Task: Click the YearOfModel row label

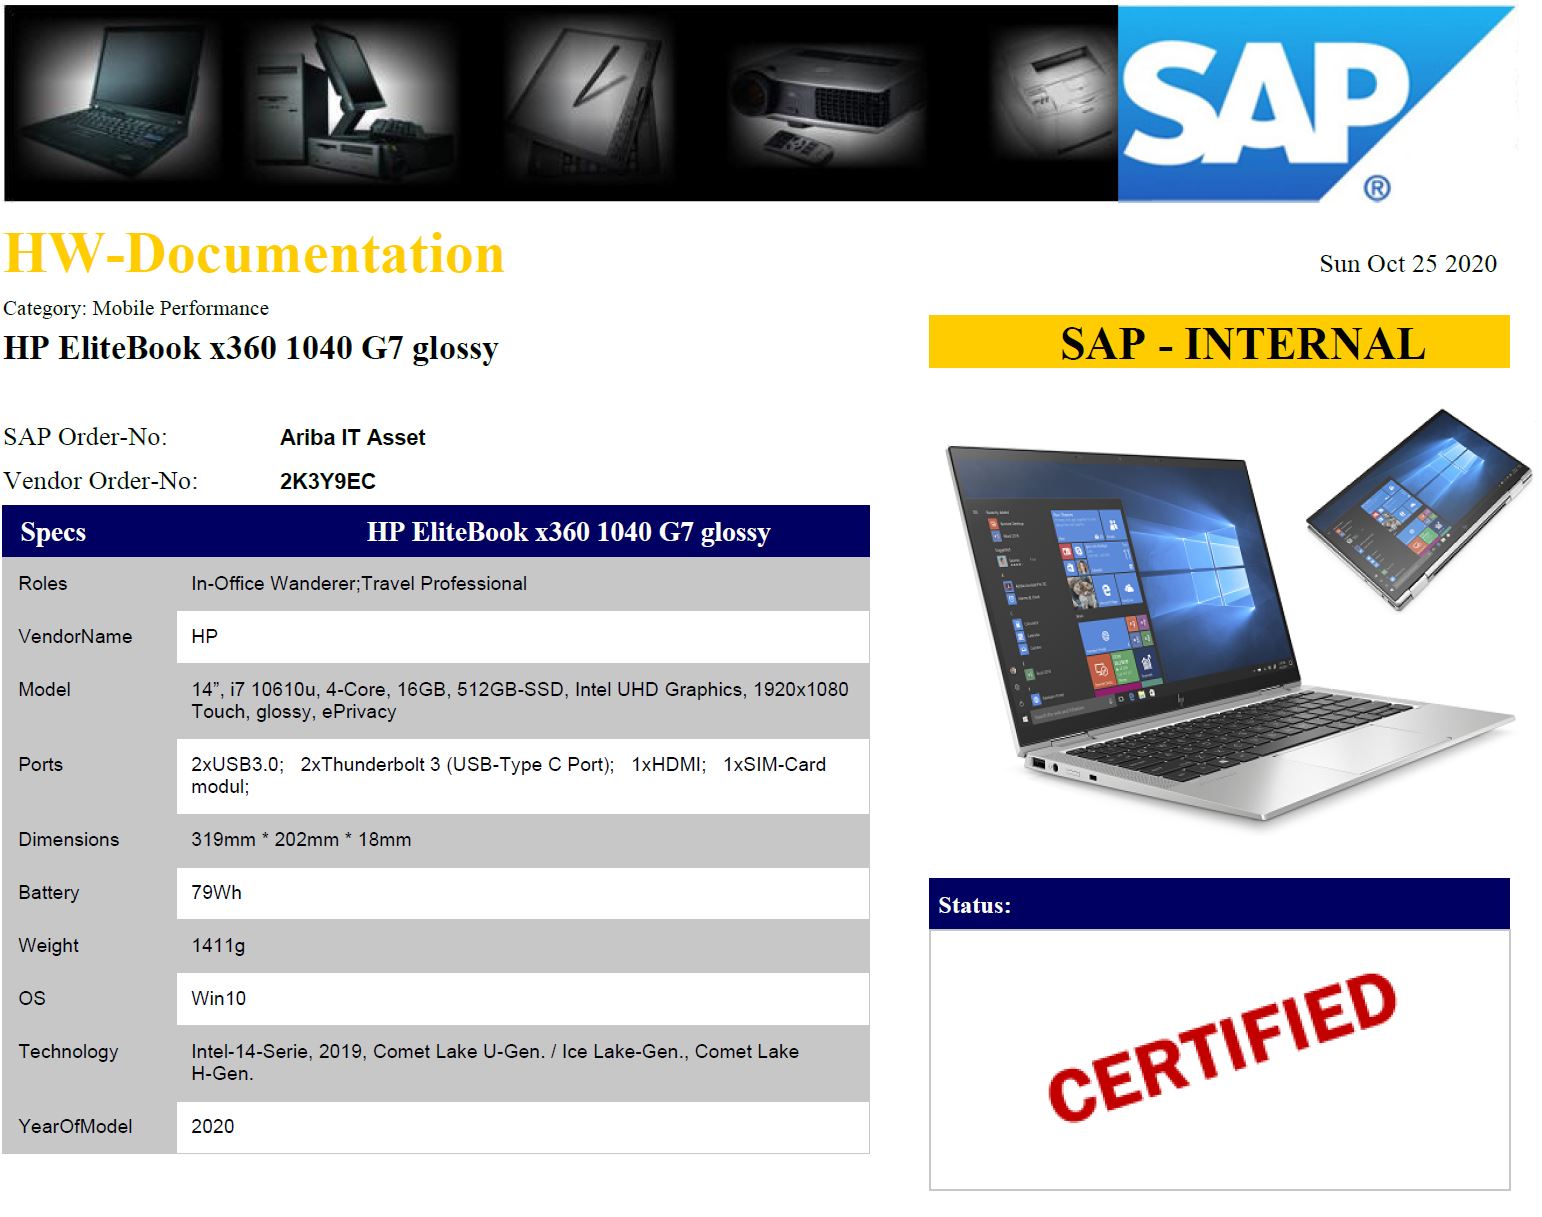Action: pos(75,1126)
